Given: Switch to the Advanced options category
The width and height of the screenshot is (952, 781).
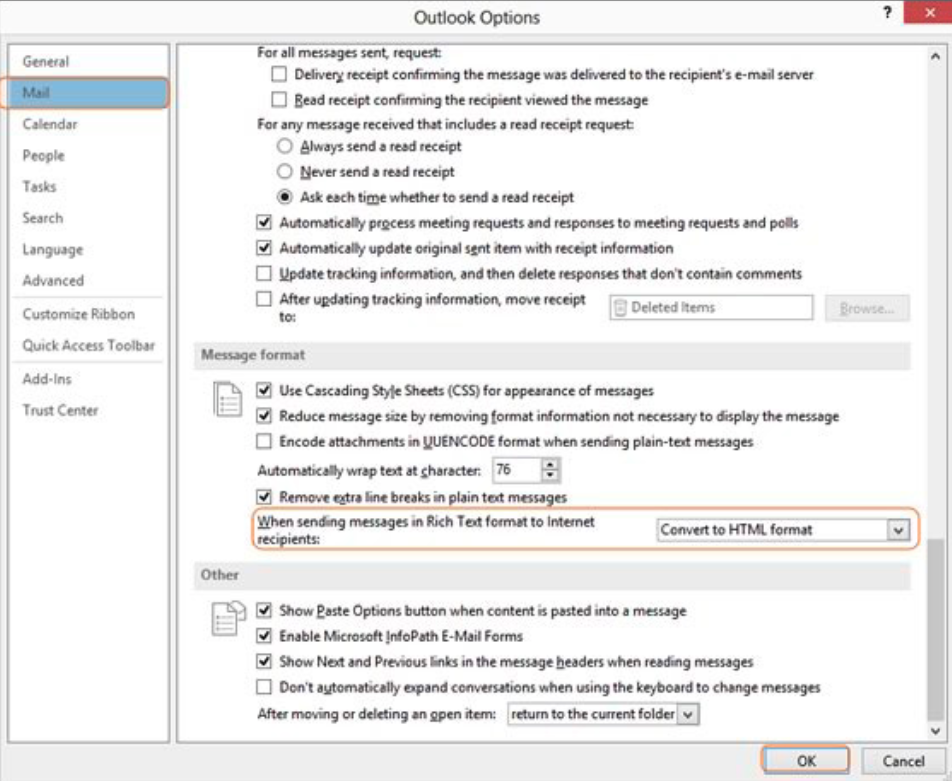Looking at the screenshot, I should pos(53,281).
